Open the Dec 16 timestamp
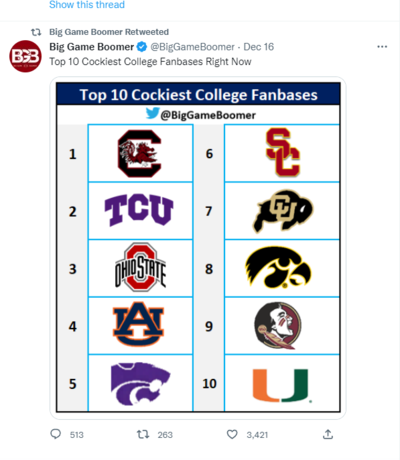The height and width of the screenshot is (460, 400). click(259, 47)
